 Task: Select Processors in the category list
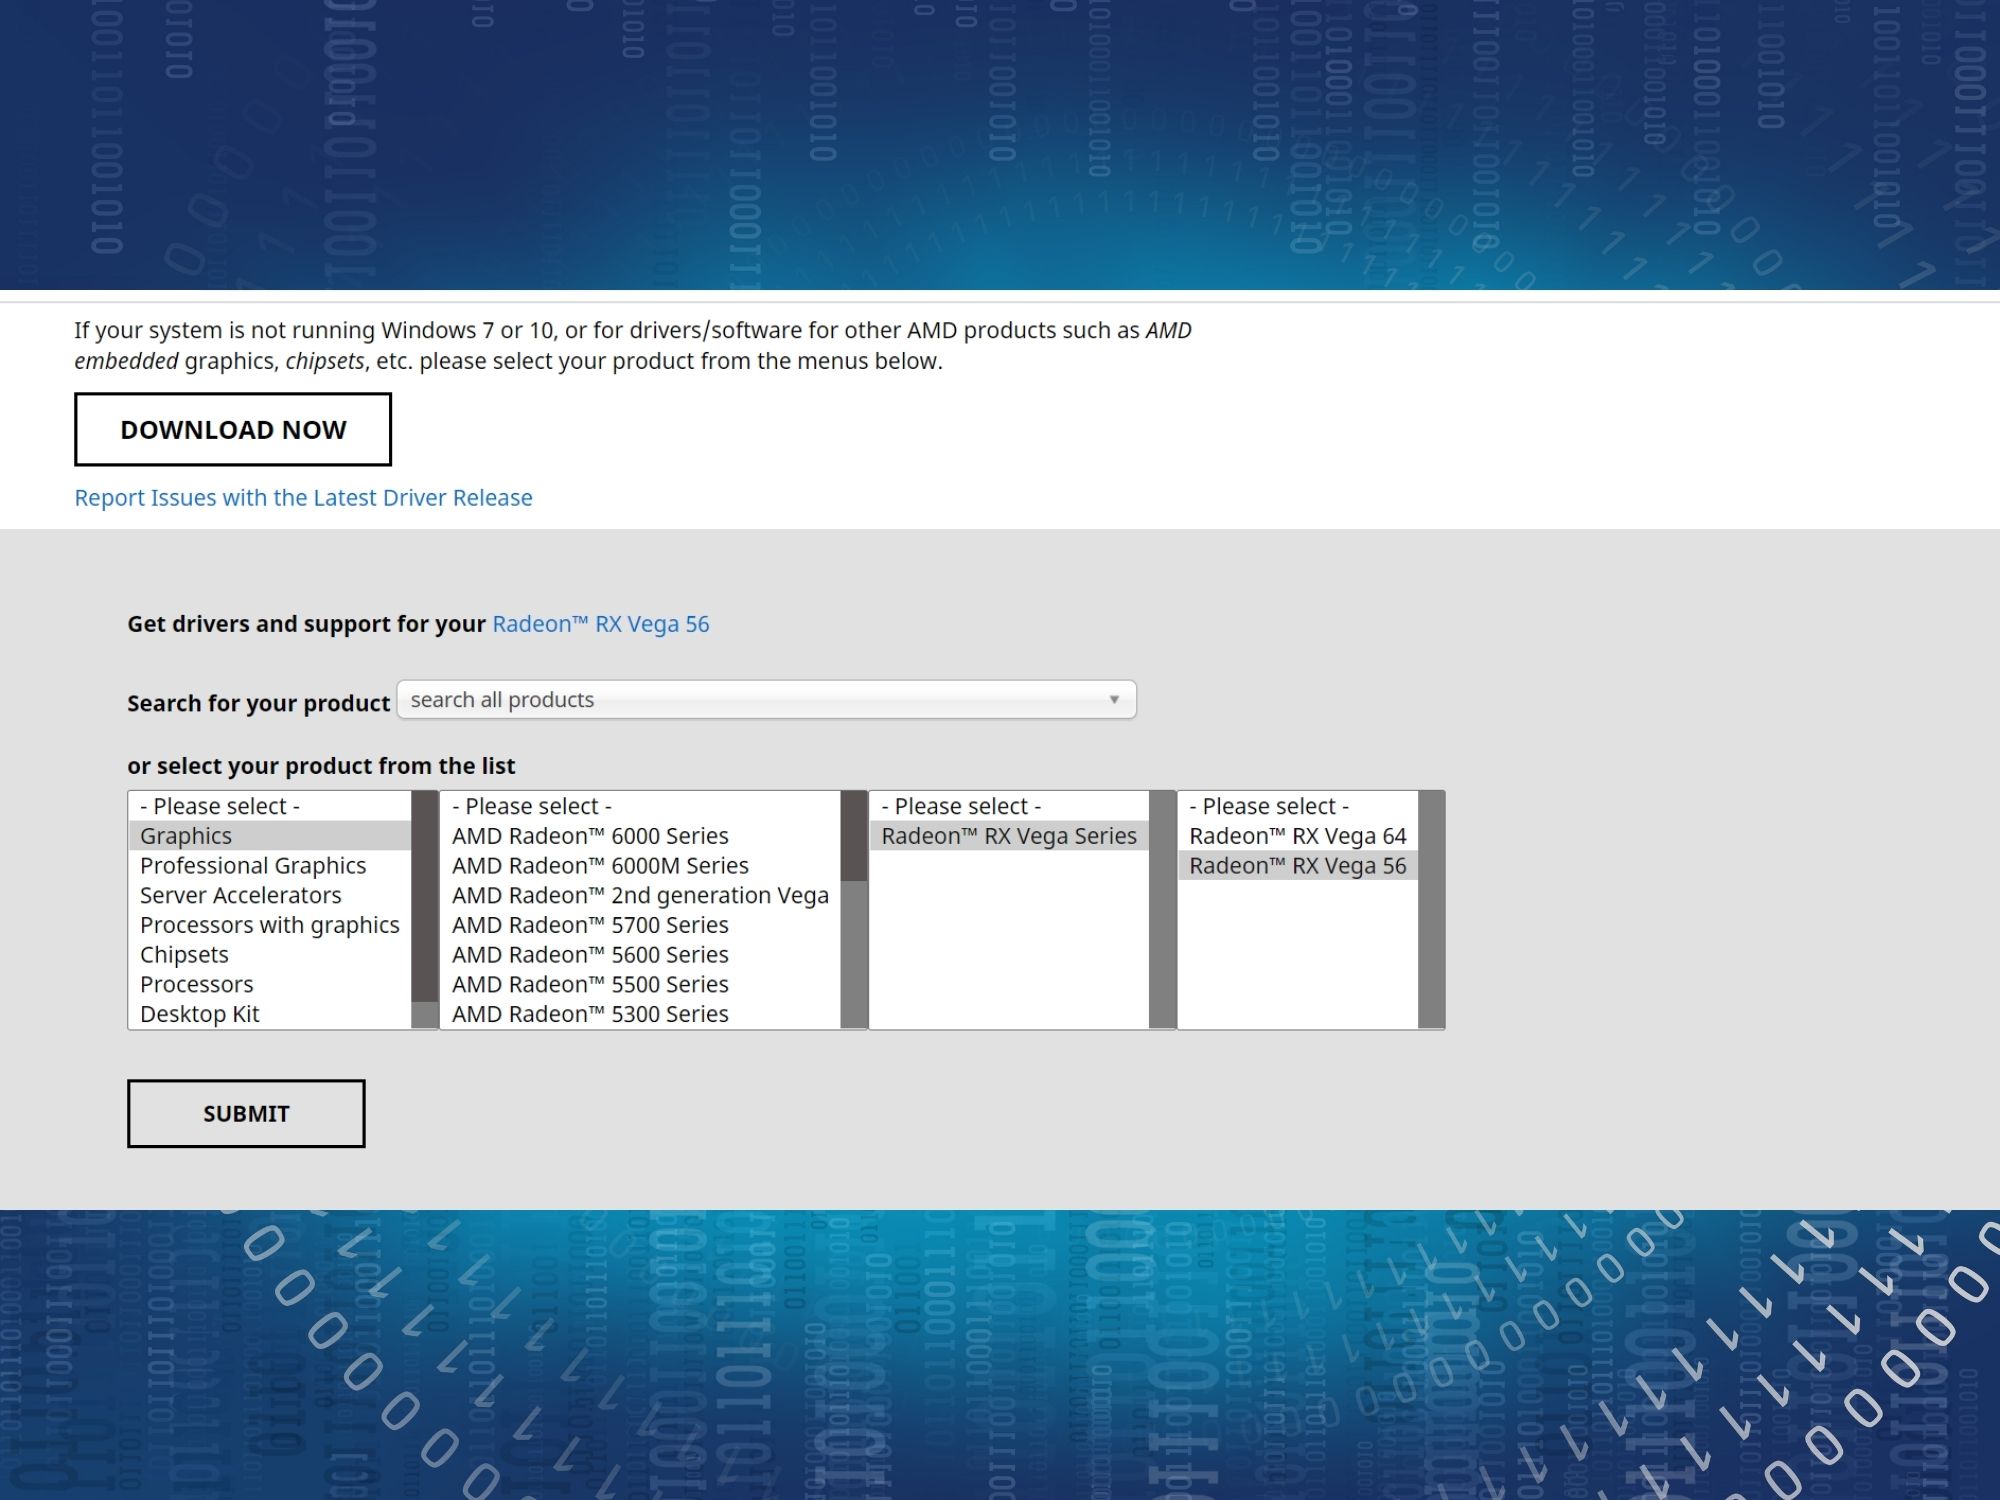click(270, 984)
